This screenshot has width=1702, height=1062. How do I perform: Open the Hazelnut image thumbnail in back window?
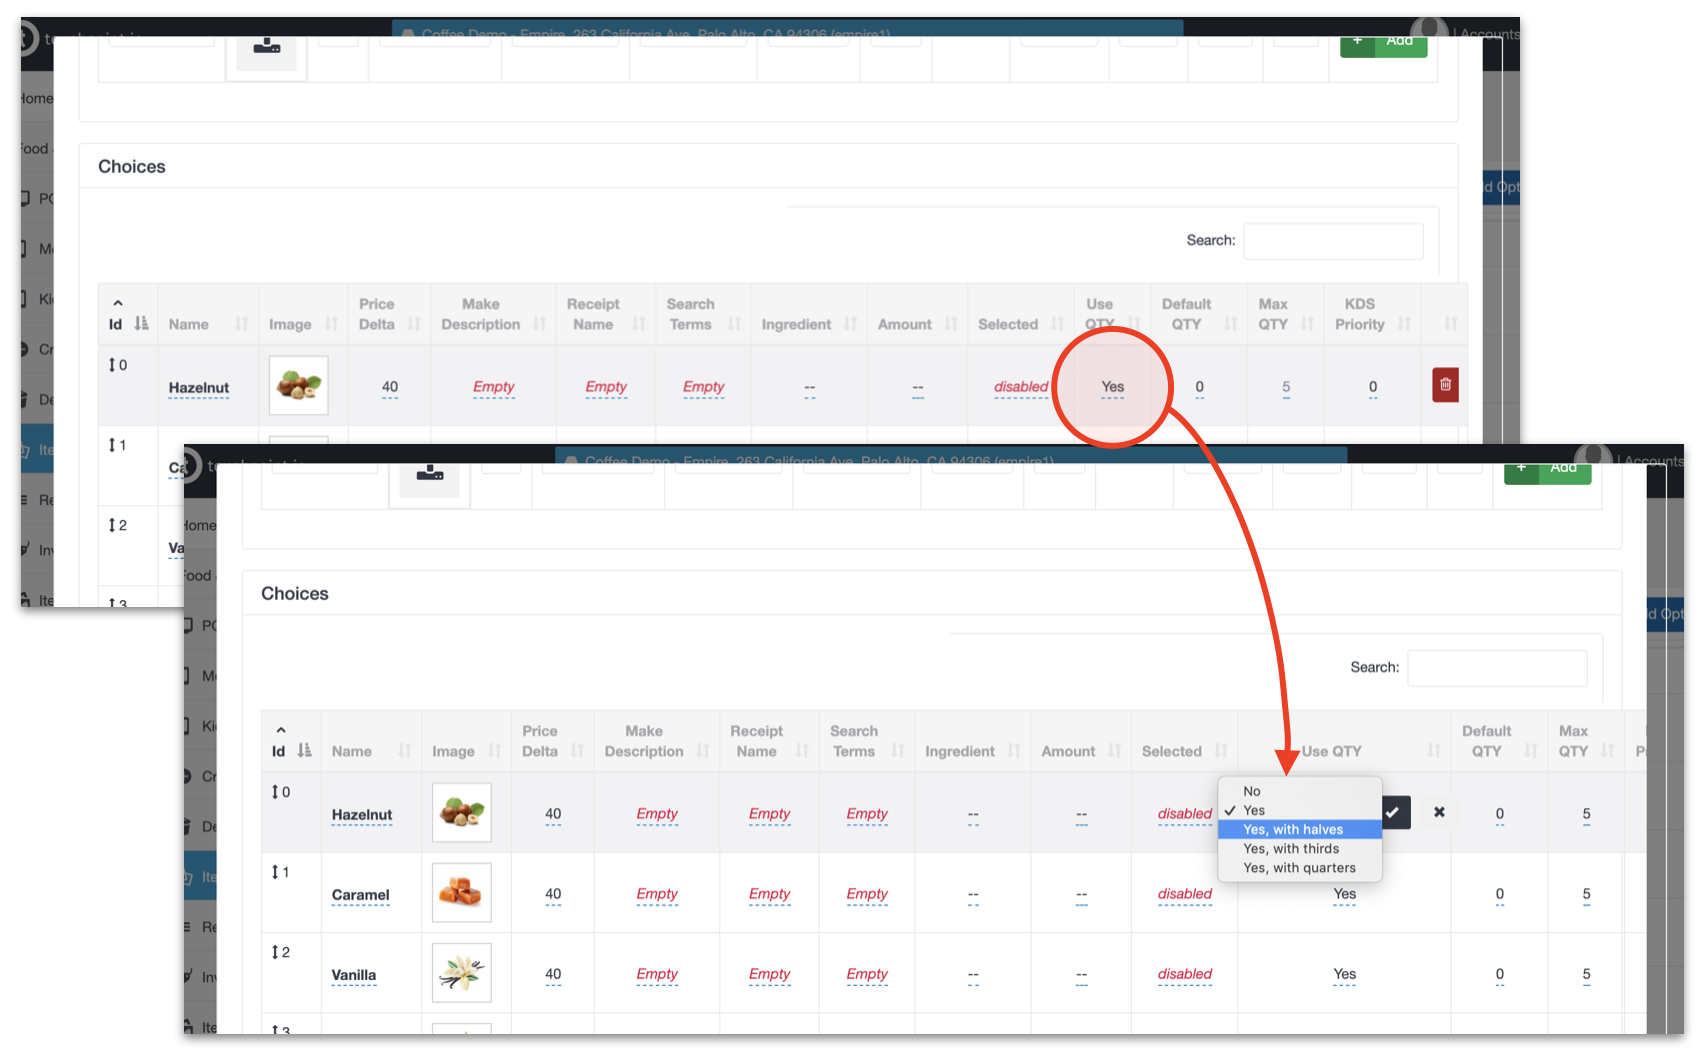[x=298, y=385]
